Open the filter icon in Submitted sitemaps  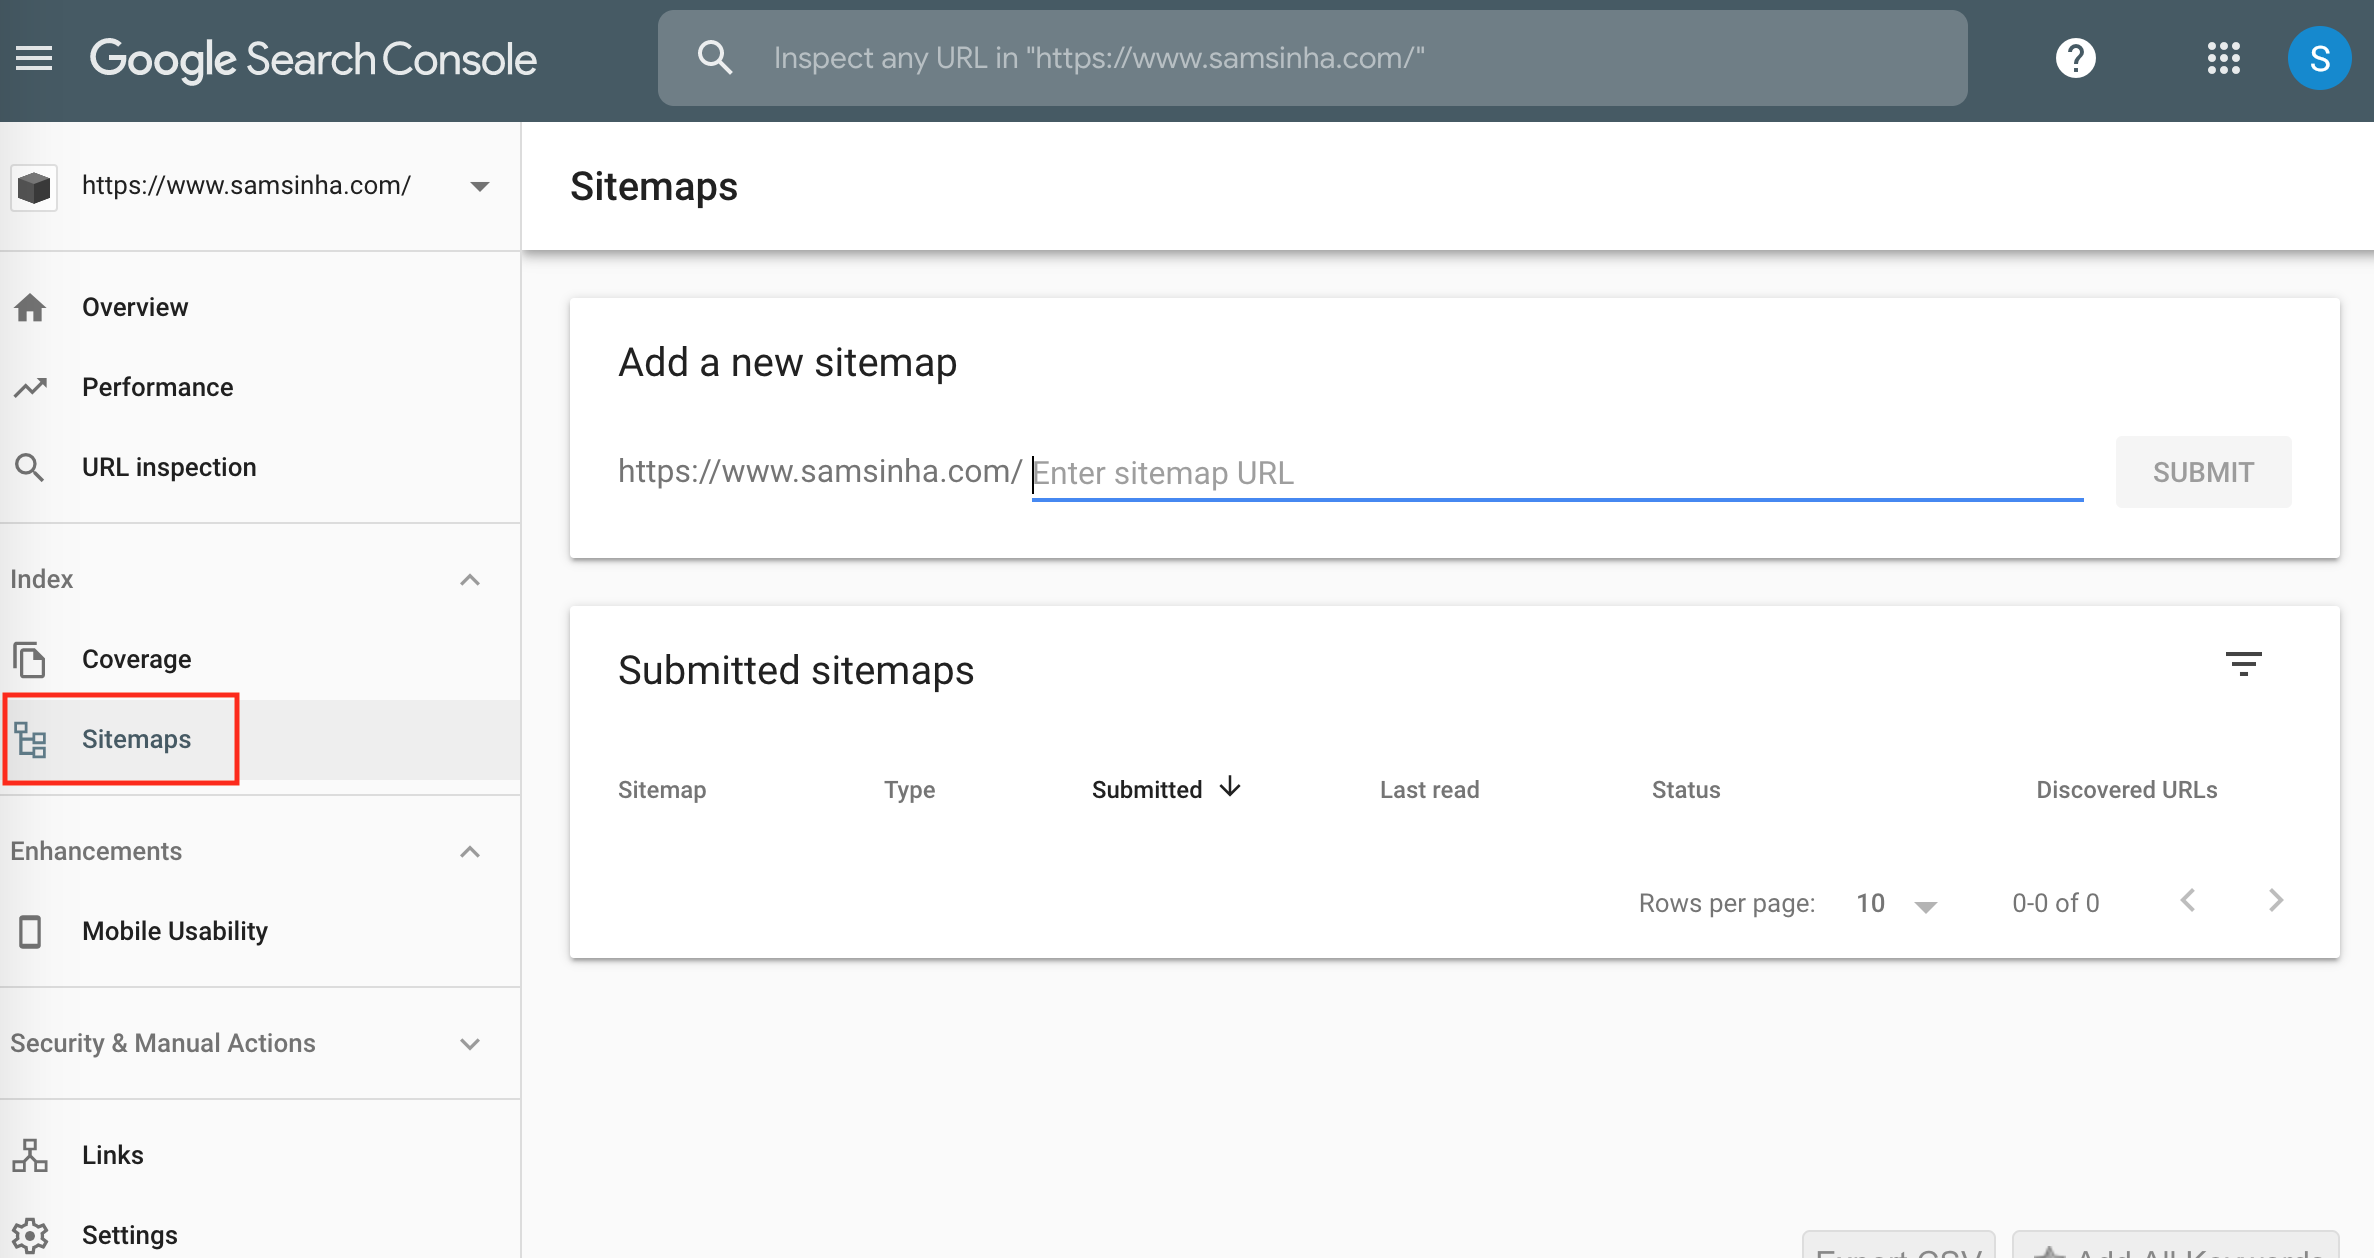(x=2243, y=664)
